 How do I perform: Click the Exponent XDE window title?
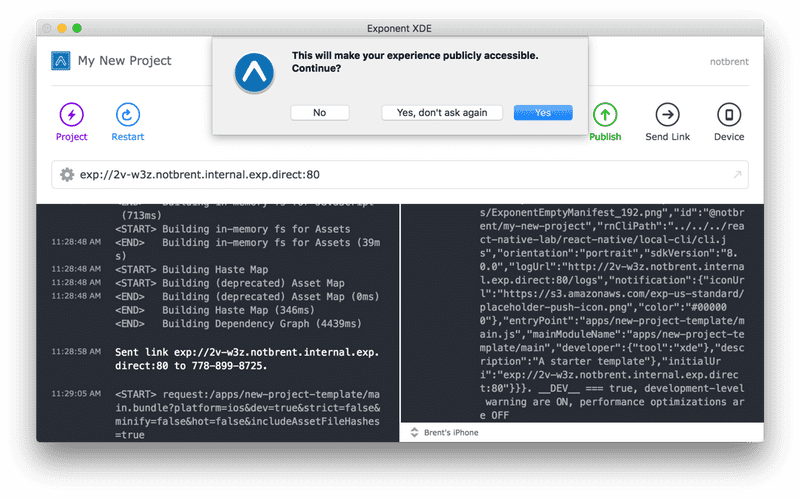(x=399, y=29)
